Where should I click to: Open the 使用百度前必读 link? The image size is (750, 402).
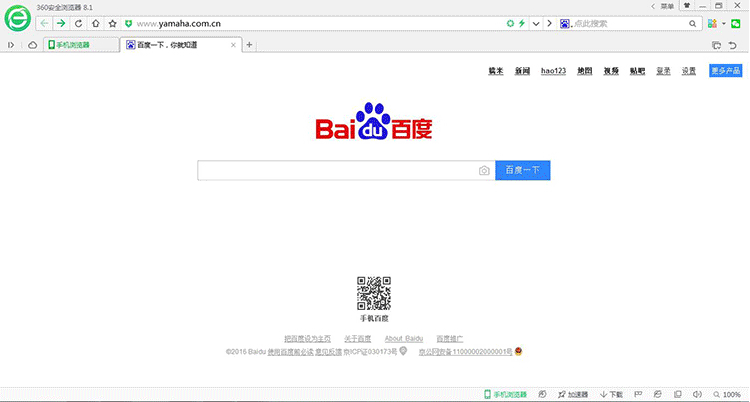click(290, 352)
